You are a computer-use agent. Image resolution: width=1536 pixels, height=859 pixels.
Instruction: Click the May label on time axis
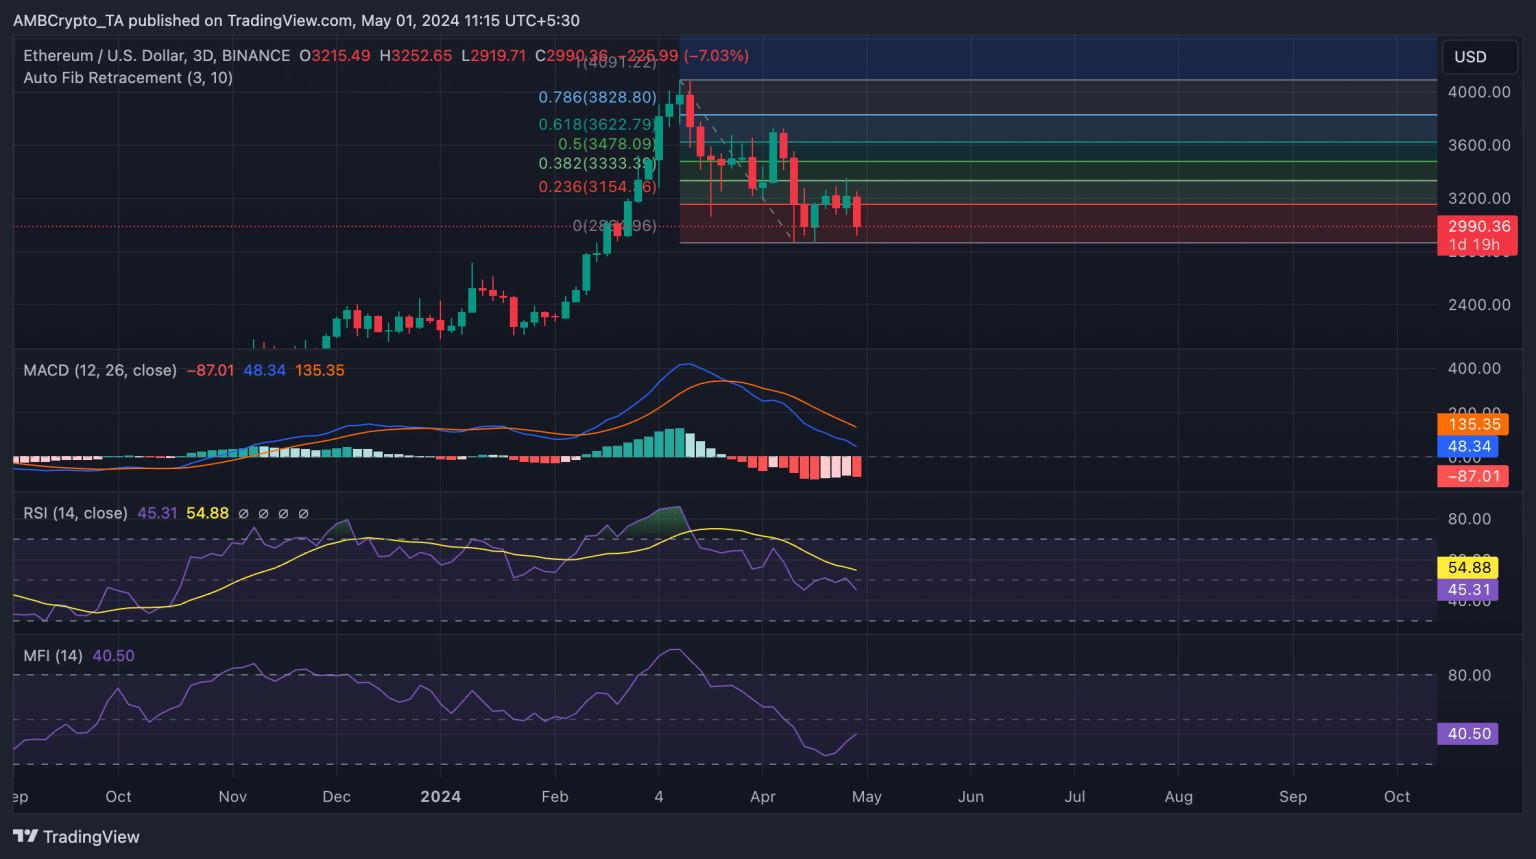click(867, 797)
